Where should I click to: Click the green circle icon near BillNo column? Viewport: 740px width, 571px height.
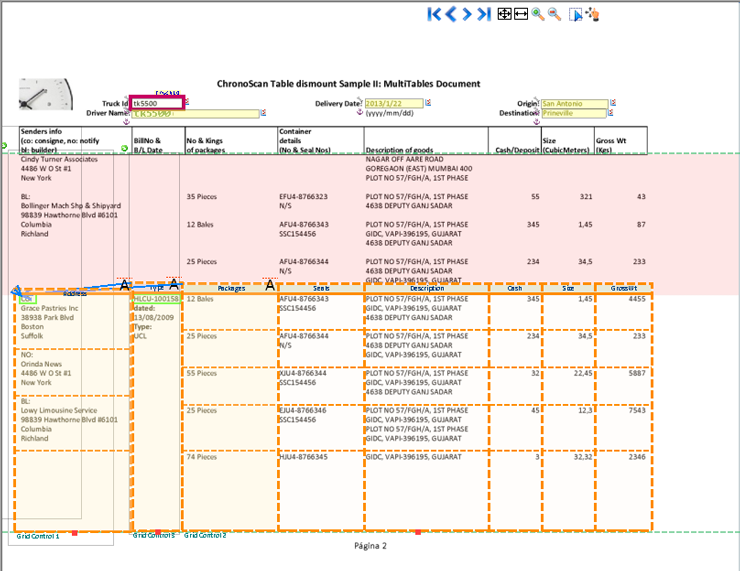pos(125,148)
